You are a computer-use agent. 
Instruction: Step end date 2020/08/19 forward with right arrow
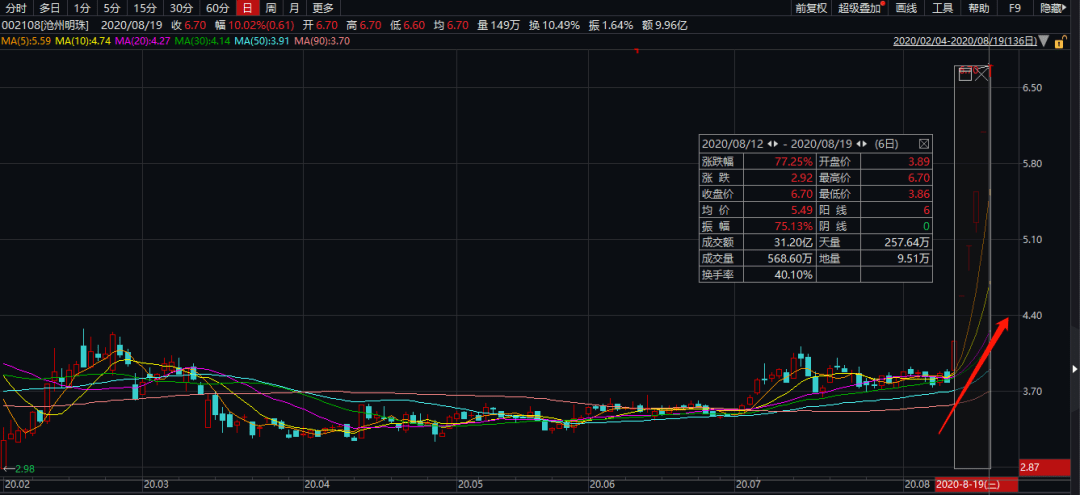[x=864, y=144]
